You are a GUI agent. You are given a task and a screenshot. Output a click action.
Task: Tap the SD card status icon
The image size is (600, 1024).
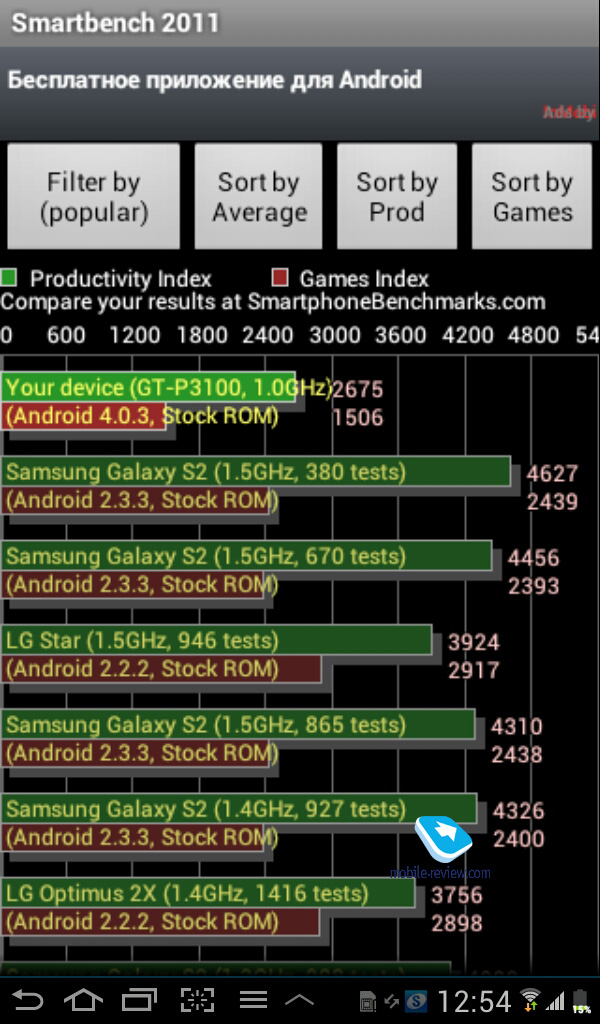point(368,1001)
